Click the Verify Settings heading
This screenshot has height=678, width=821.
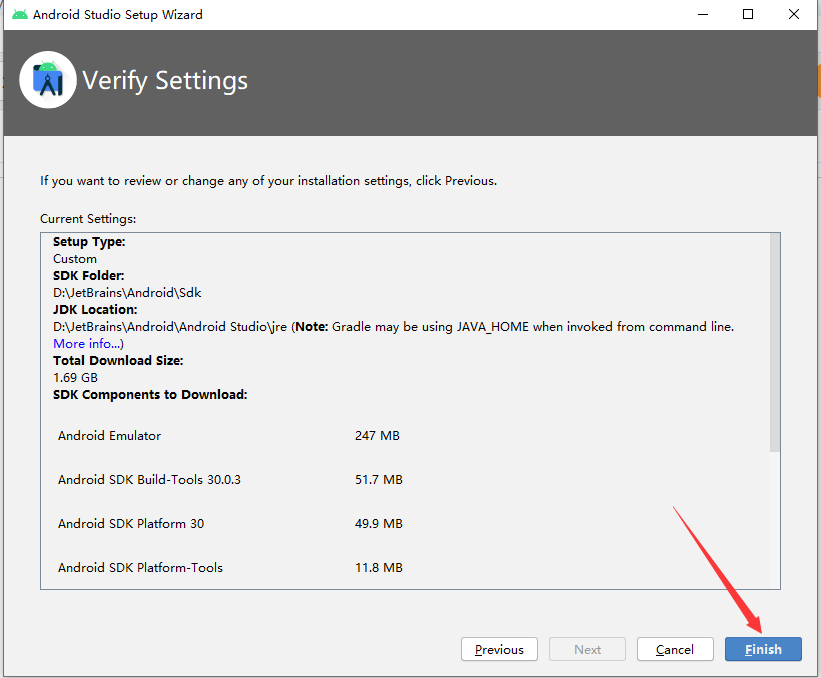[x=165, y=81]
